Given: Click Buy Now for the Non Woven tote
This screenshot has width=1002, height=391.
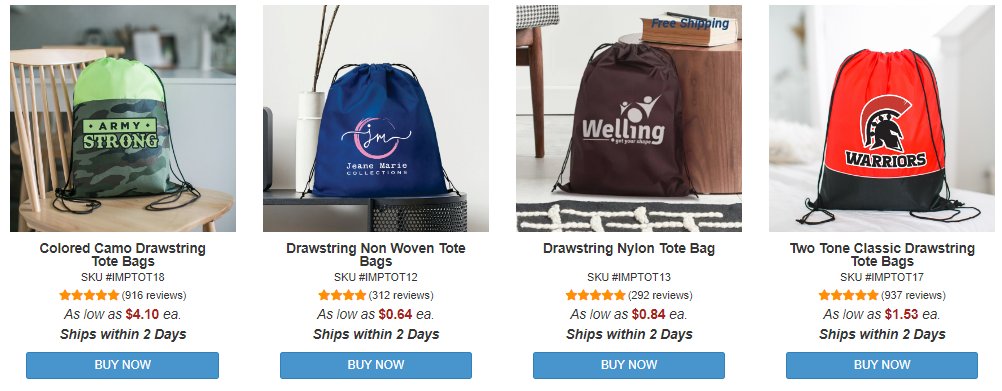Looking at the screenshot, I should tap(376, 365).
